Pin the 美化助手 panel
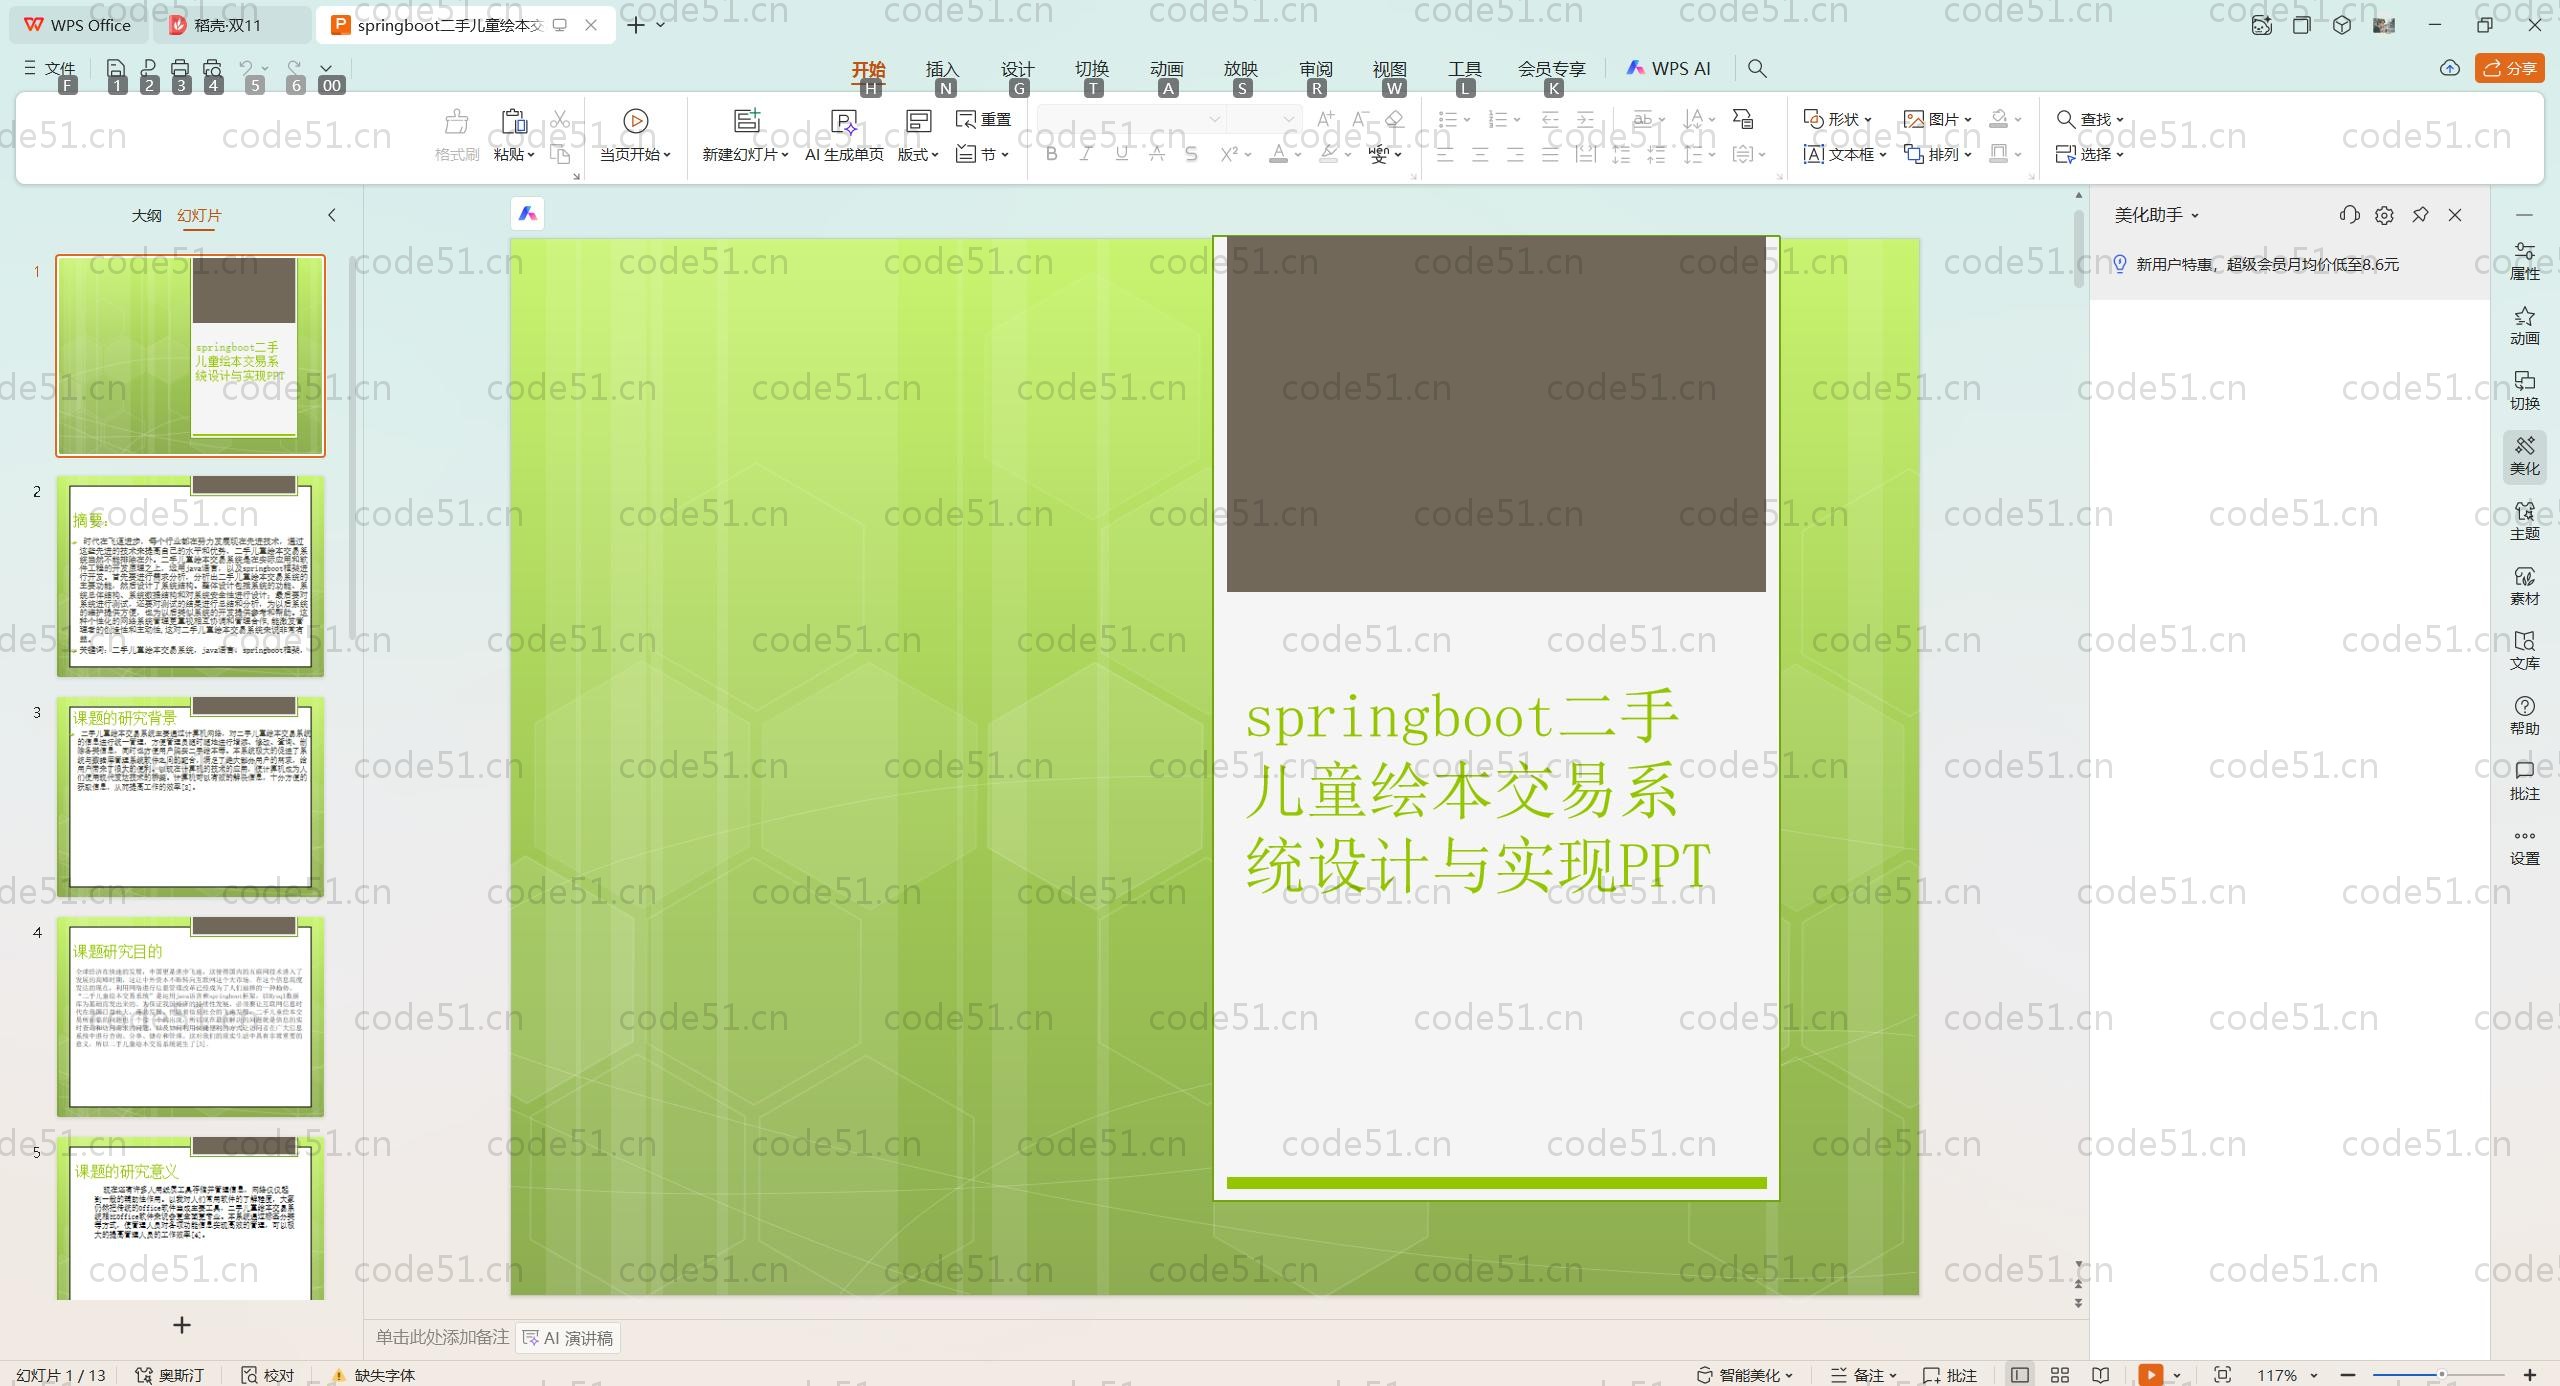The image size is (2560, 1386). [2420, 215]
